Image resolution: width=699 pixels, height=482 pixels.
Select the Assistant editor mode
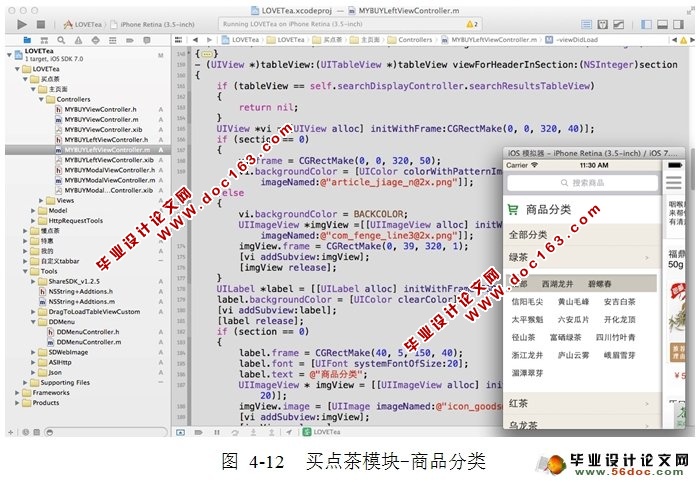603,24
